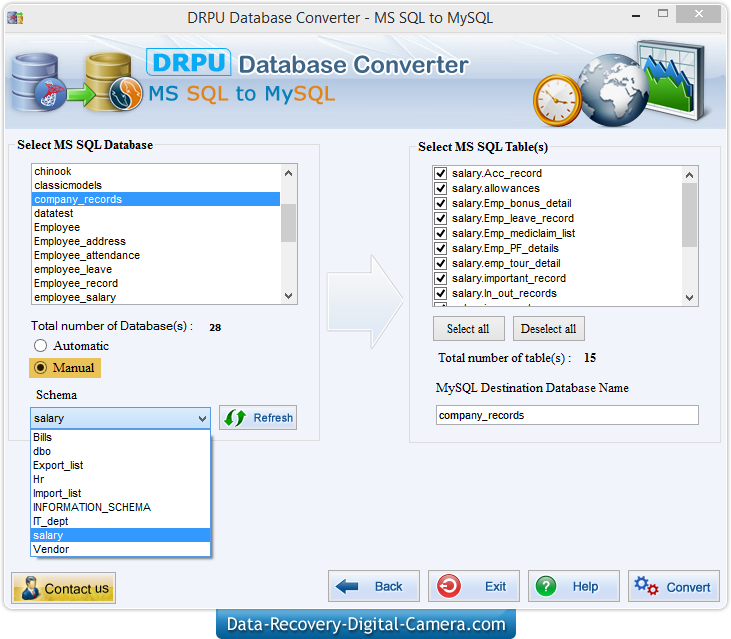Toggle salary.Emp_mediclaim_list checkbox

point(441,233)
